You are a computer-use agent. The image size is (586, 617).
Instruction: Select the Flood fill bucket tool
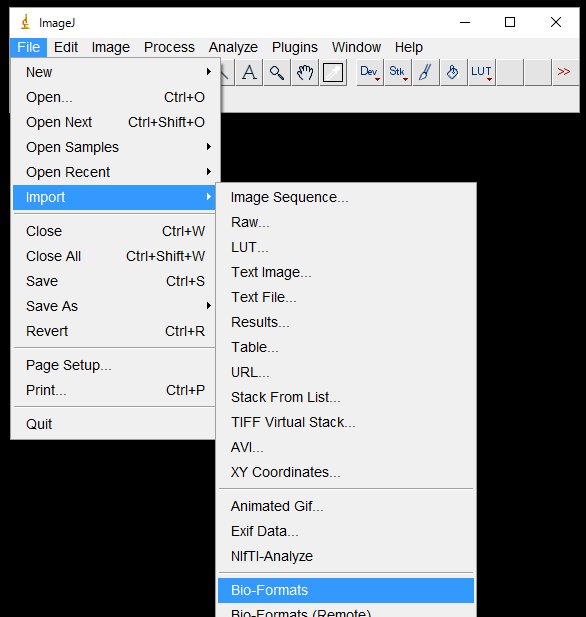click(454, 72)
